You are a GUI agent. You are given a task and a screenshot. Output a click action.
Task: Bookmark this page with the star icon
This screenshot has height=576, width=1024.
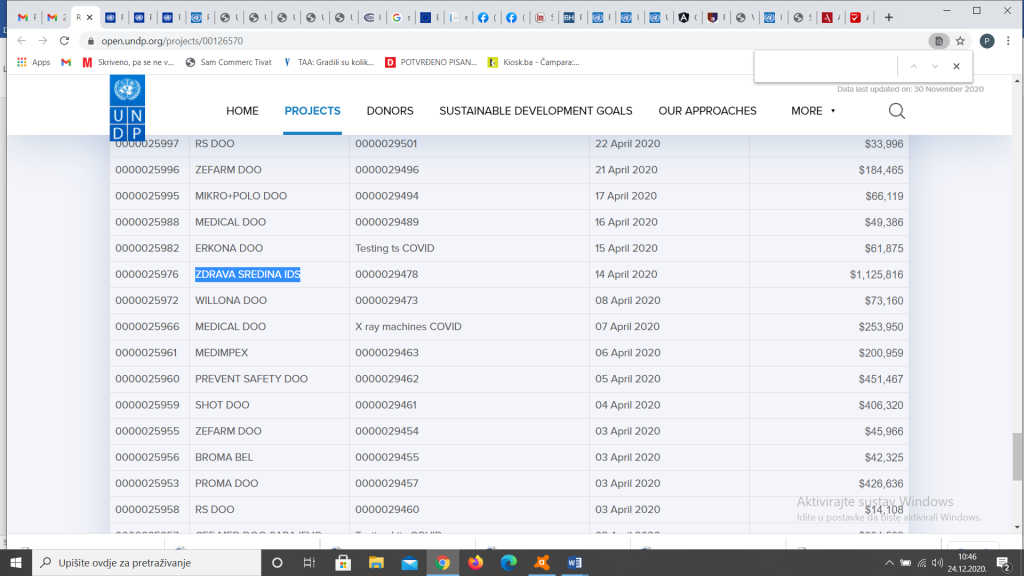click(x=960, y=40)
